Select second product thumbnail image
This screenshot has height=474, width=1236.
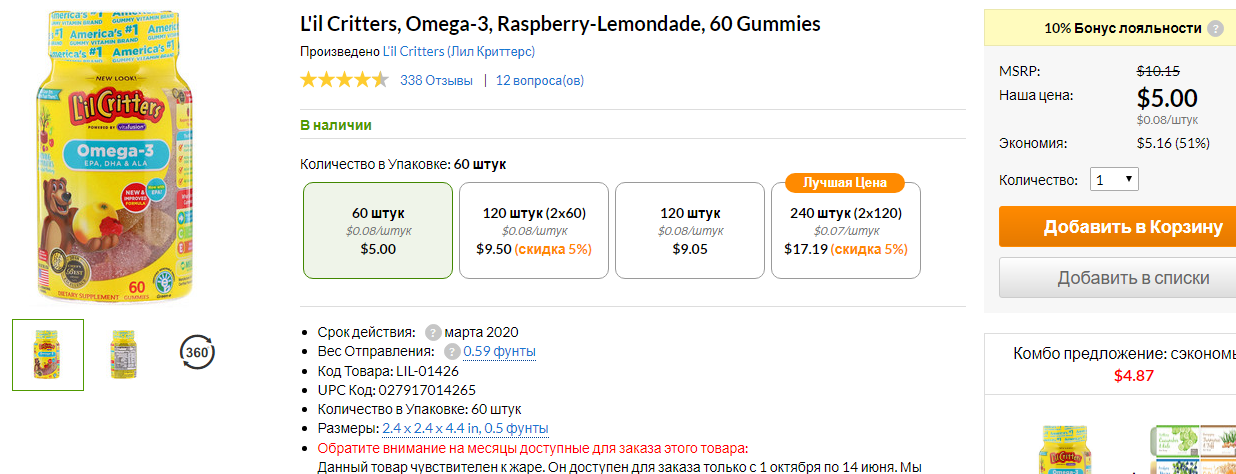point(123,353)
